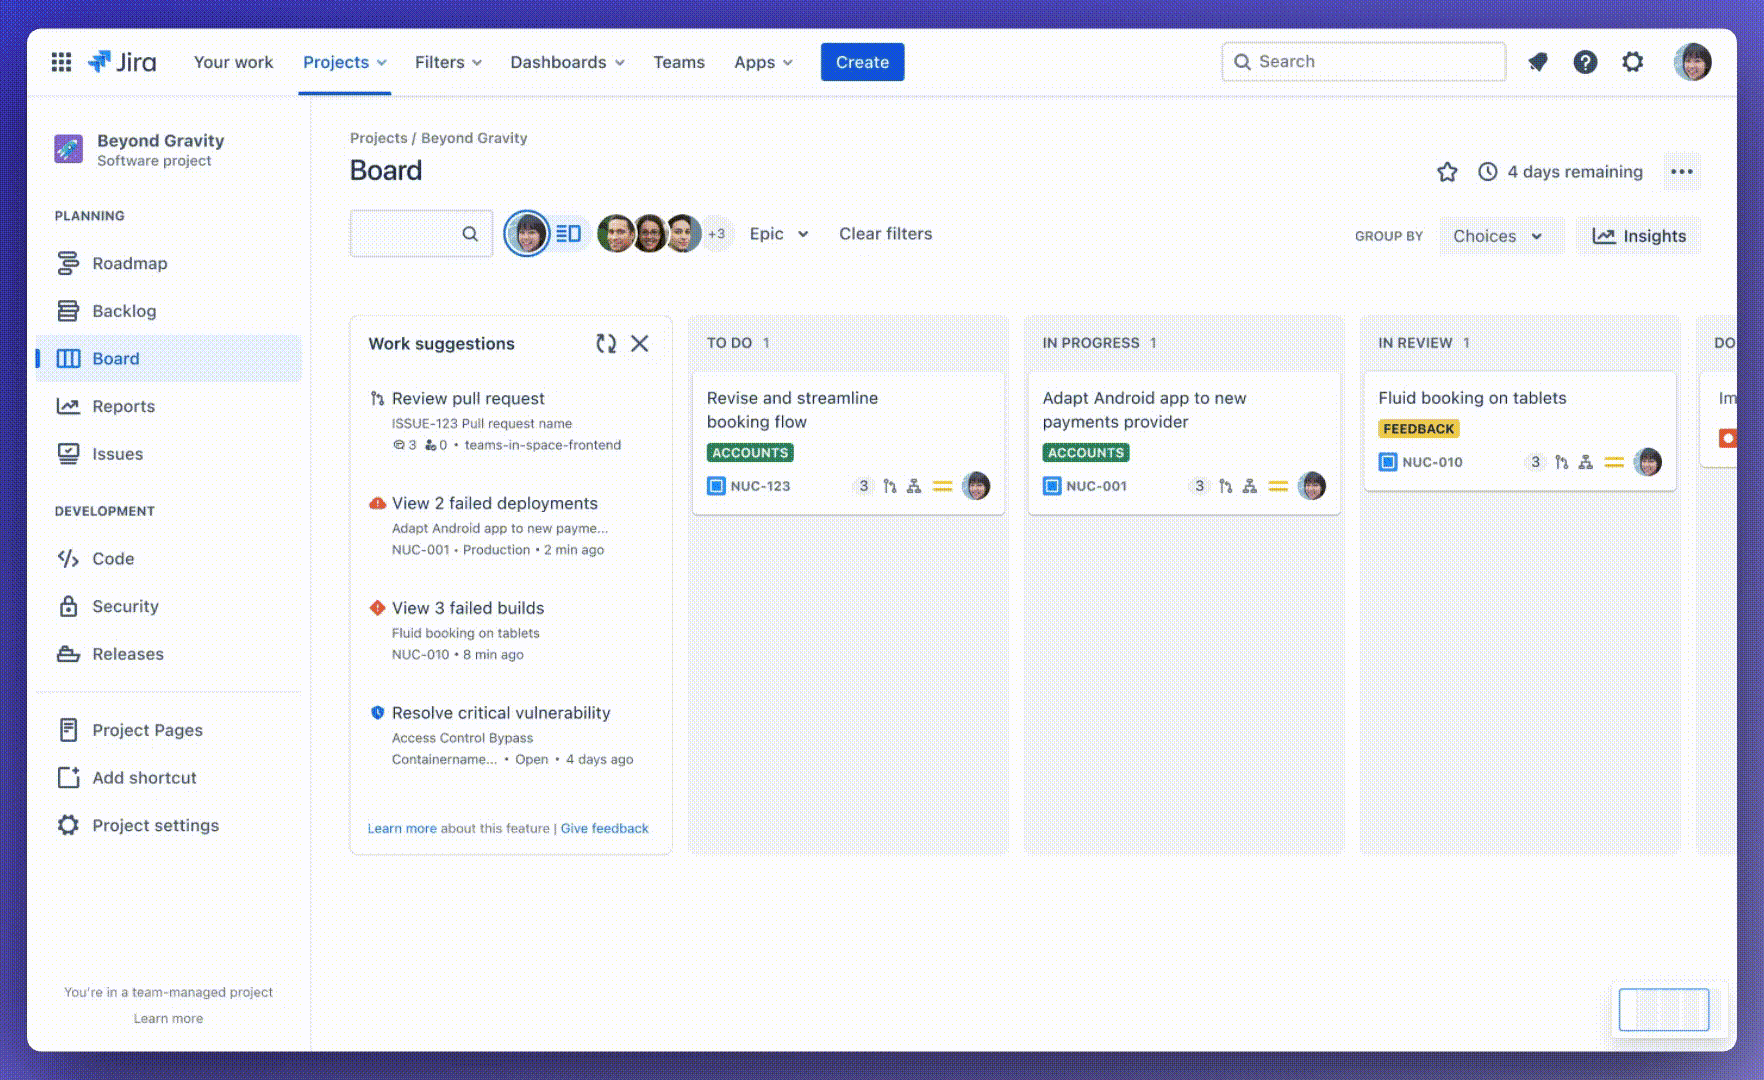Click the Beyond Gravity project icon
This screenshot has width=1764, height=1080.
point(69,149)
